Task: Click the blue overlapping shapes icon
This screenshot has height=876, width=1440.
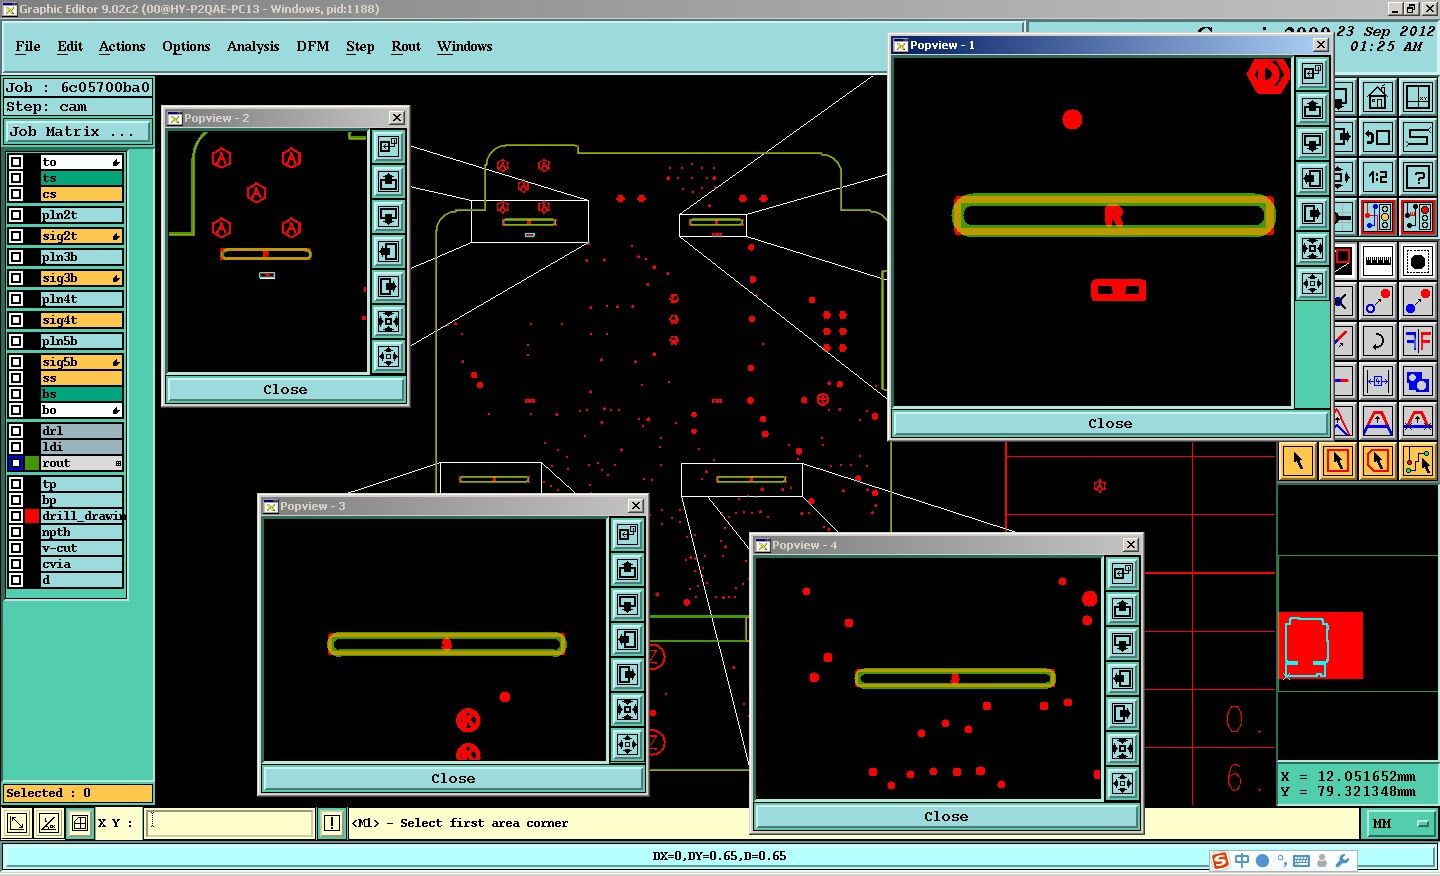Action: pos(1418,381)
